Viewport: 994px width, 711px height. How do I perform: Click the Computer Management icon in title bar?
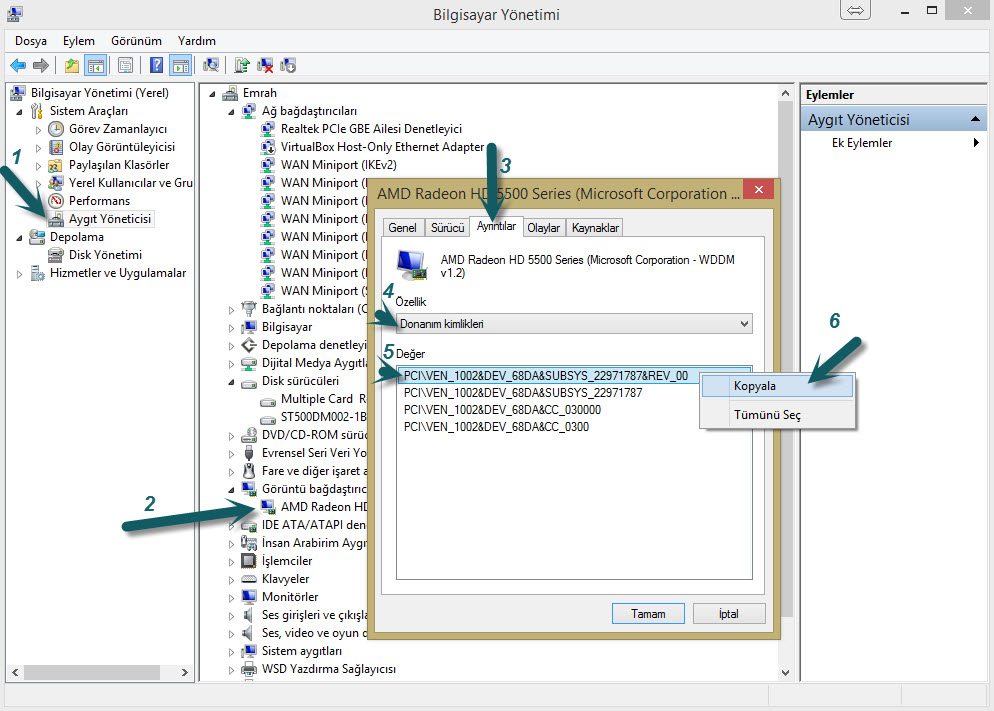15,13
